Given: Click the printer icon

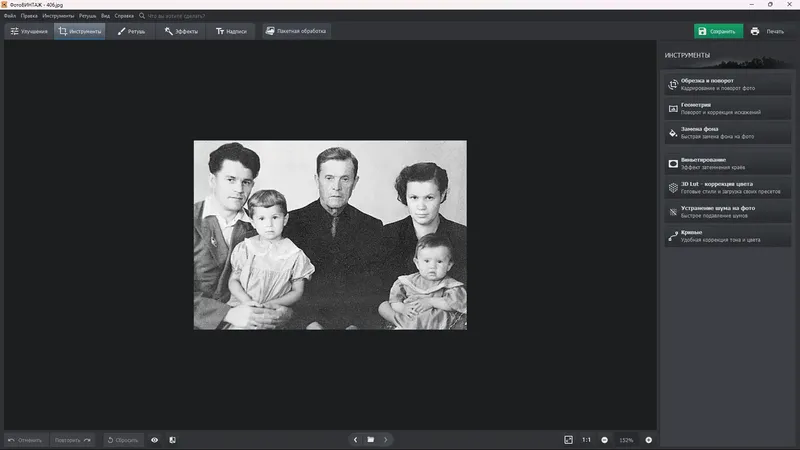Looking at the screenshot, I should point(755,31).
